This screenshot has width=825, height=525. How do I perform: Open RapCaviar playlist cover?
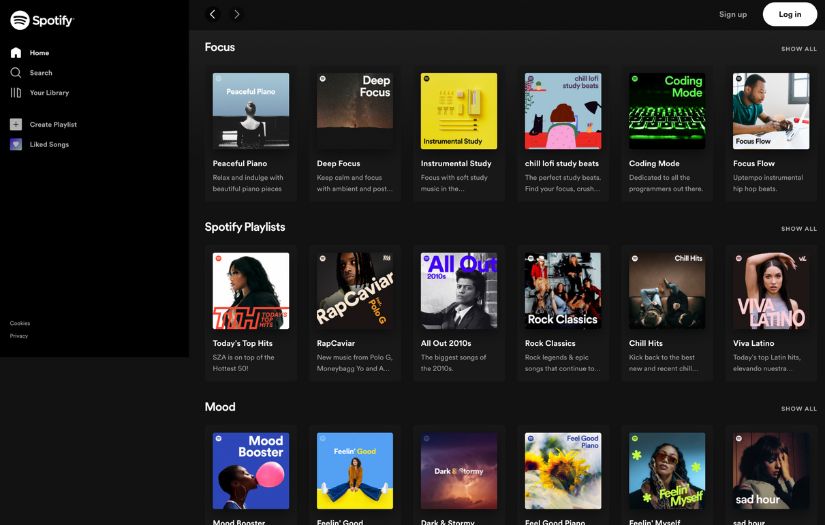click(x=355, y=291)
